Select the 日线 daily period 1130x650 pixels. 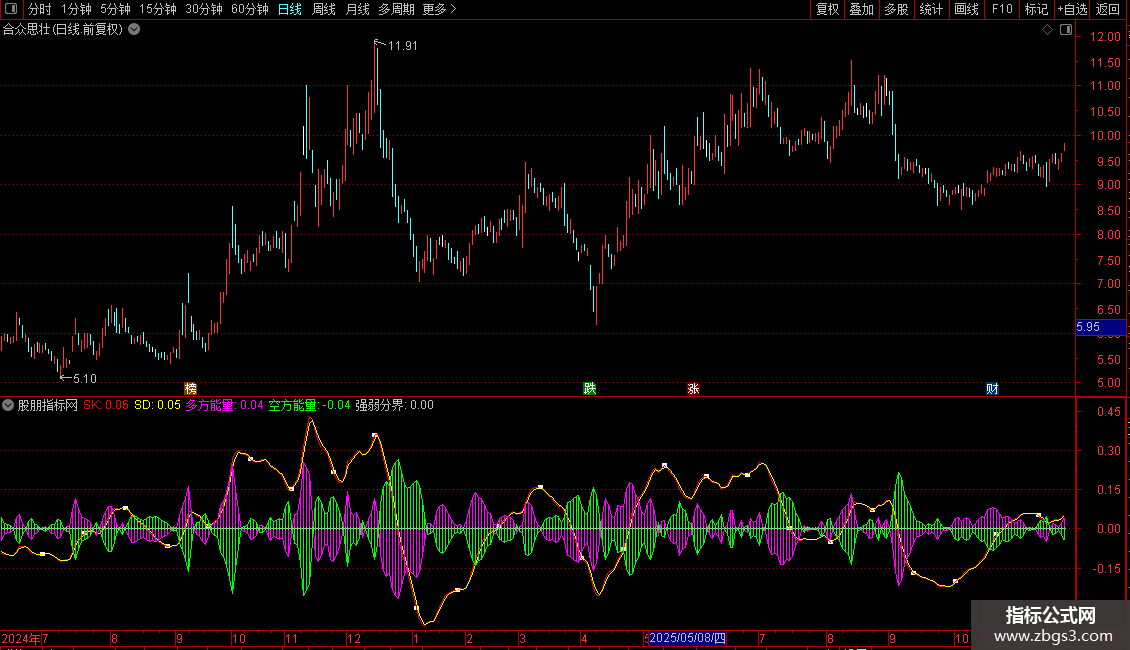(x=290, y=9)
